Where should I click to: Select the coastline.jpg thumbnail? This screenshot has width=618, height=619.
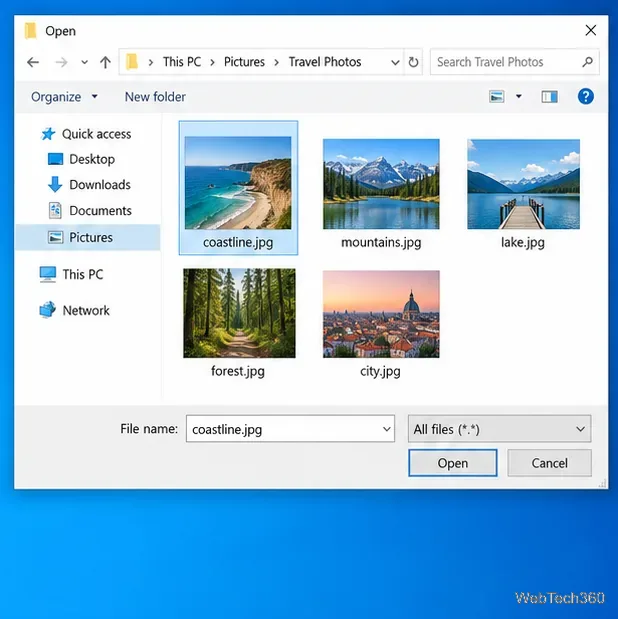click(238, 183)
